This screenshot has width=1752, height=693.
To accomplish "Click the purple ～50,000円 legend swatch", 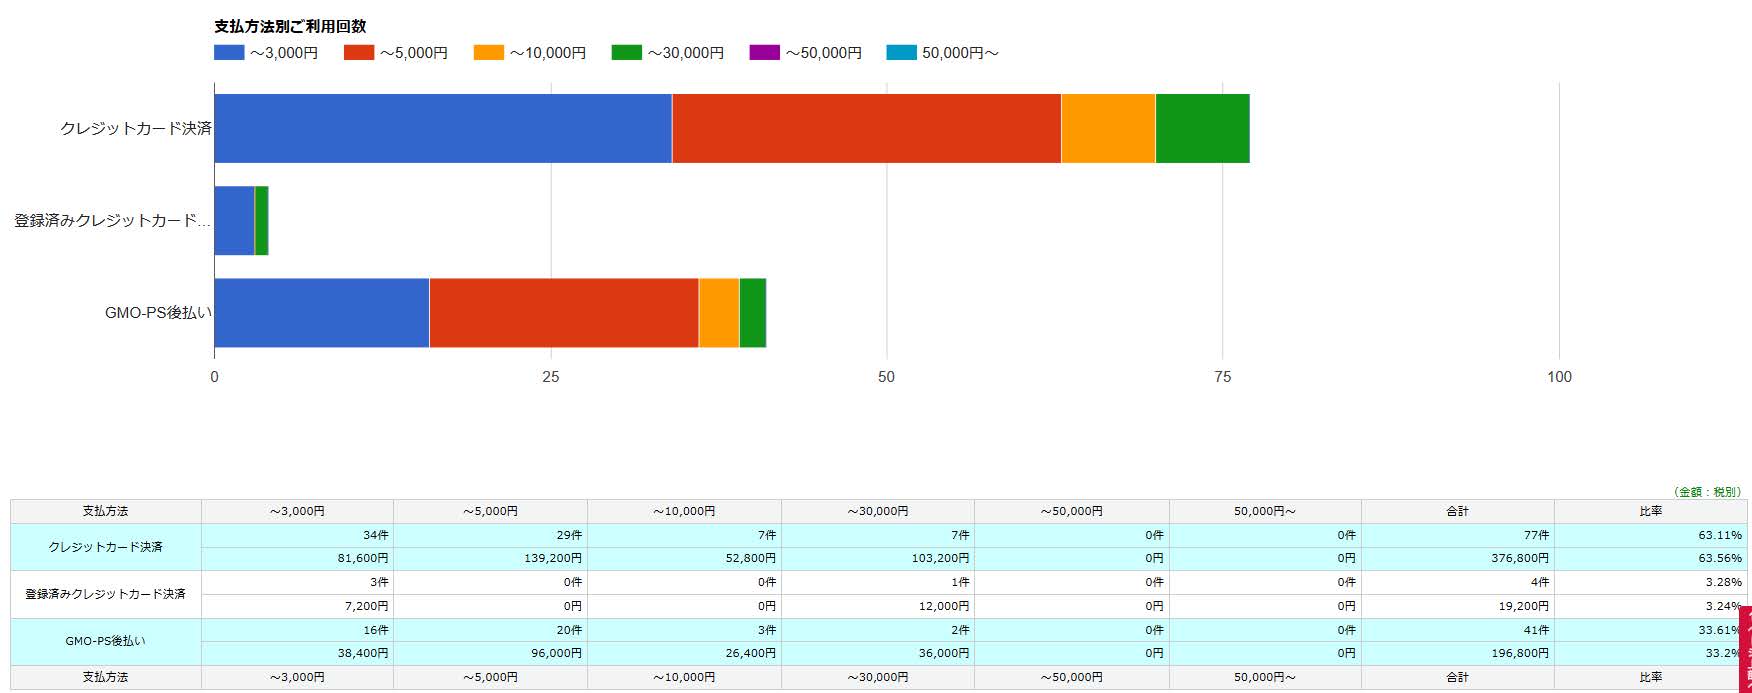I will [764, 53].
